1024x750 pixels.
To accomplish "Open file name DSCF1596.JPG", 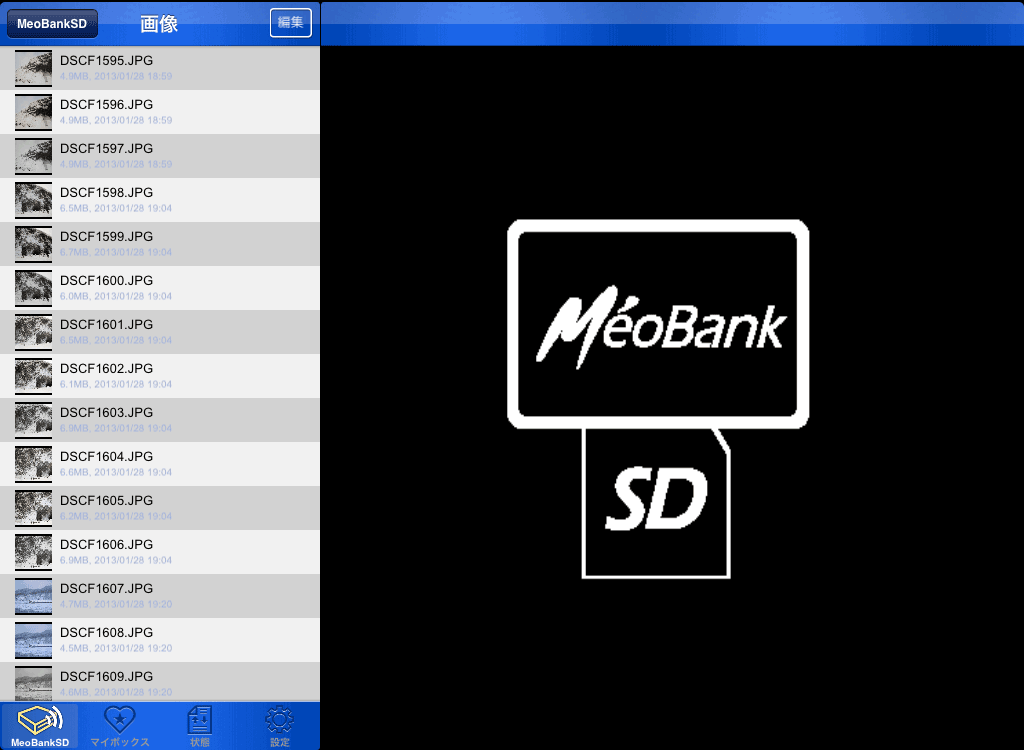I will click(x=106, y=105).
